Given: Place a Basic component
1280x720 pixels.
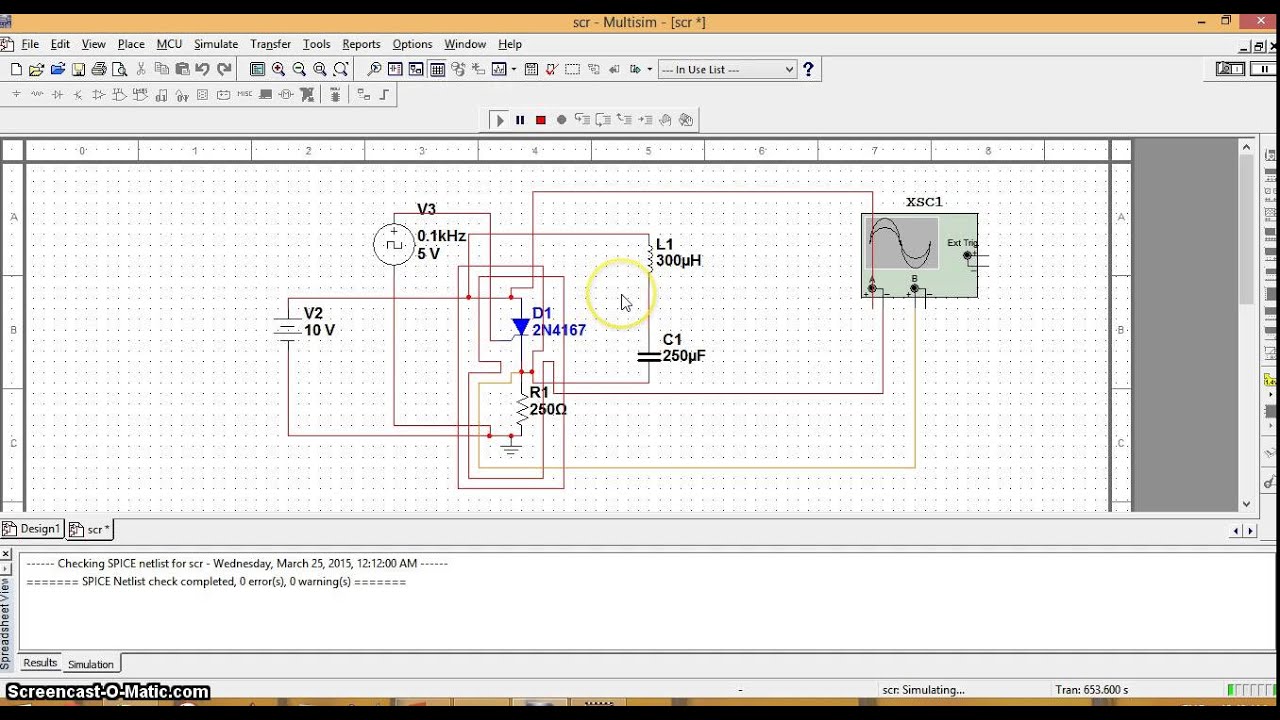Looking at the screenshot, I should [x=37, y=94].
